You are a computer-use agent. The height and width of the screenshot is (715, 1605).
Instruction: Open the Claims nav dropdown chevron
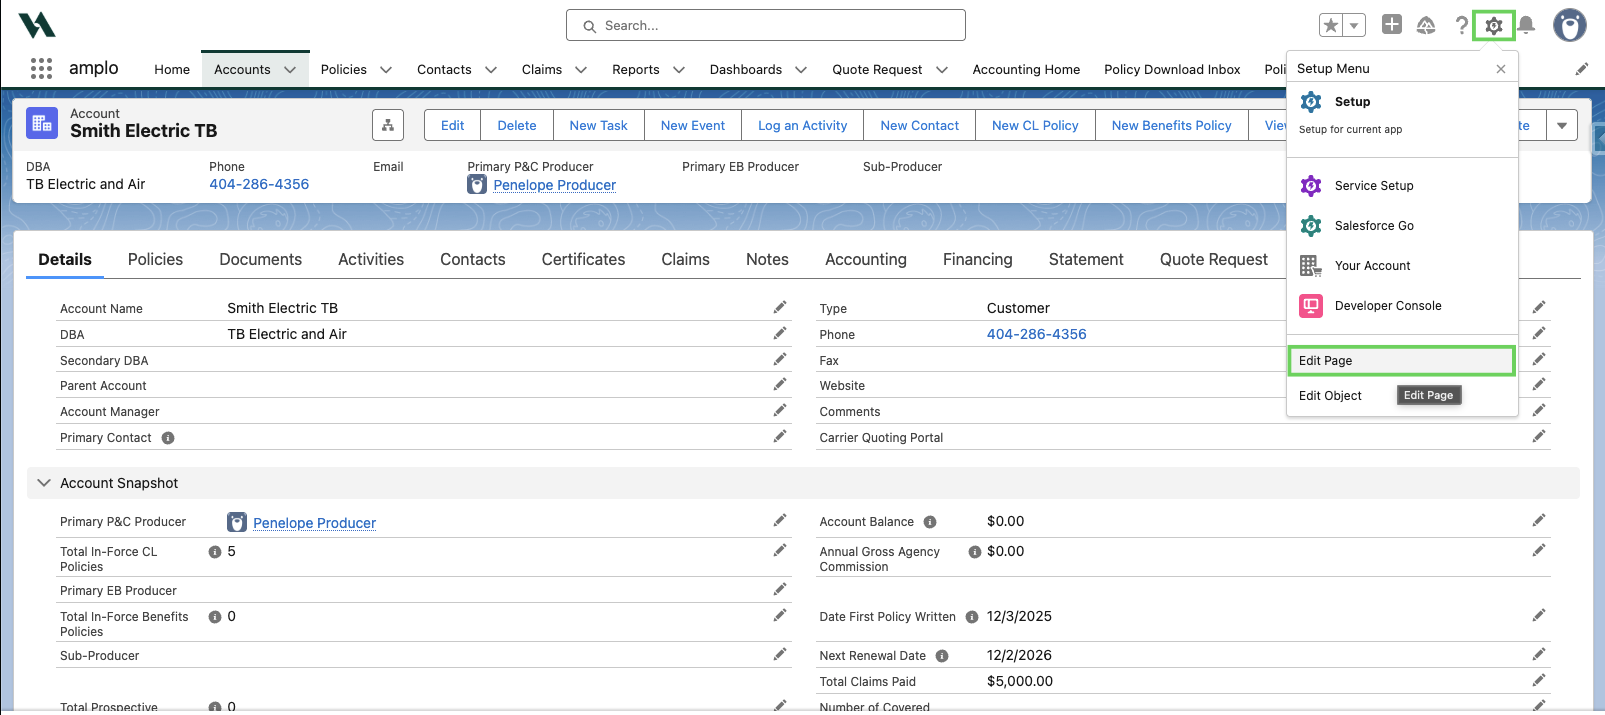click(x=581, y=70)
